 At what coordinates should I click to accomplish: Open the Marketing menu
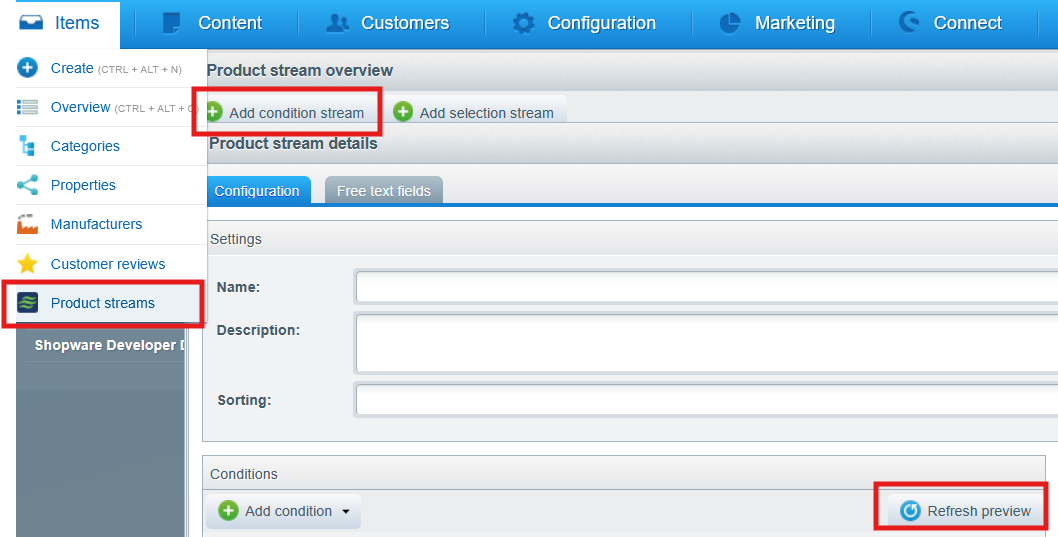click(777, 23)
